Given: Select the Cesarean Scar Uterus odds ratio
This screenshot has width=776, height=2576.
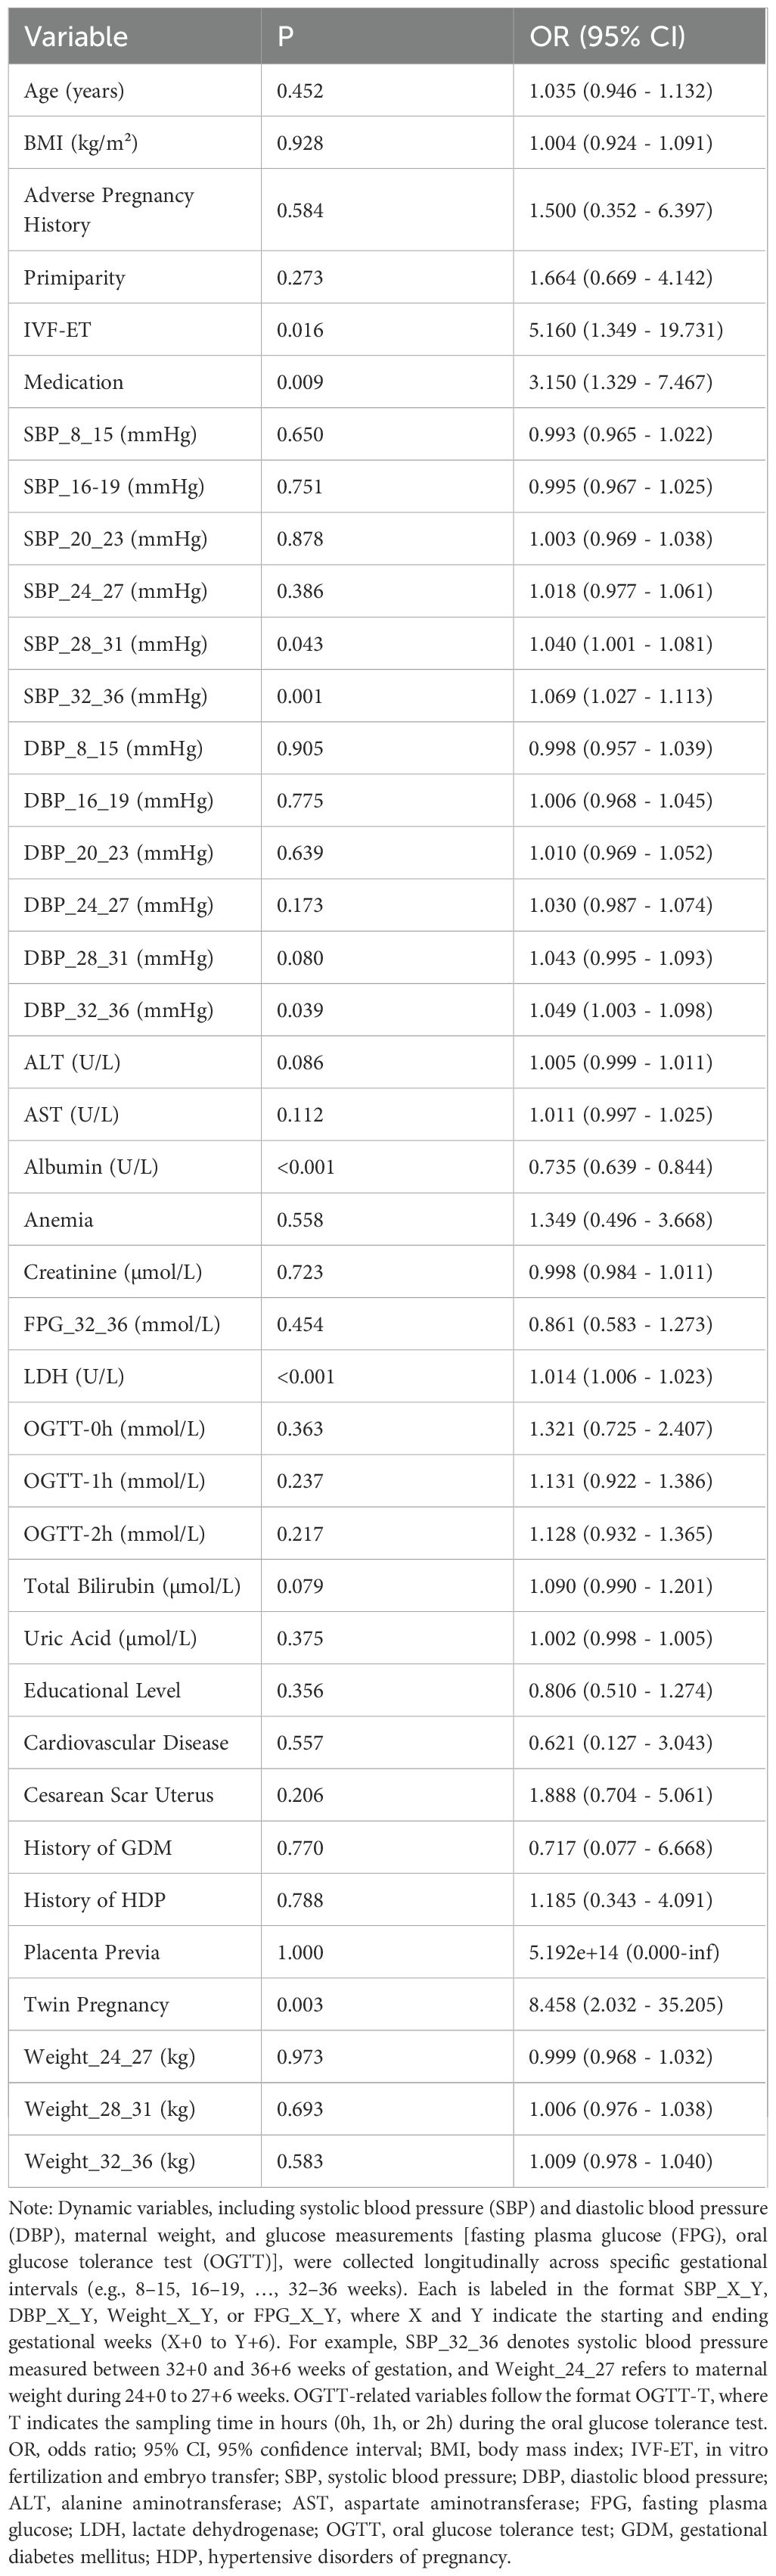Looking at the screenshot, I should [620, 1795].
